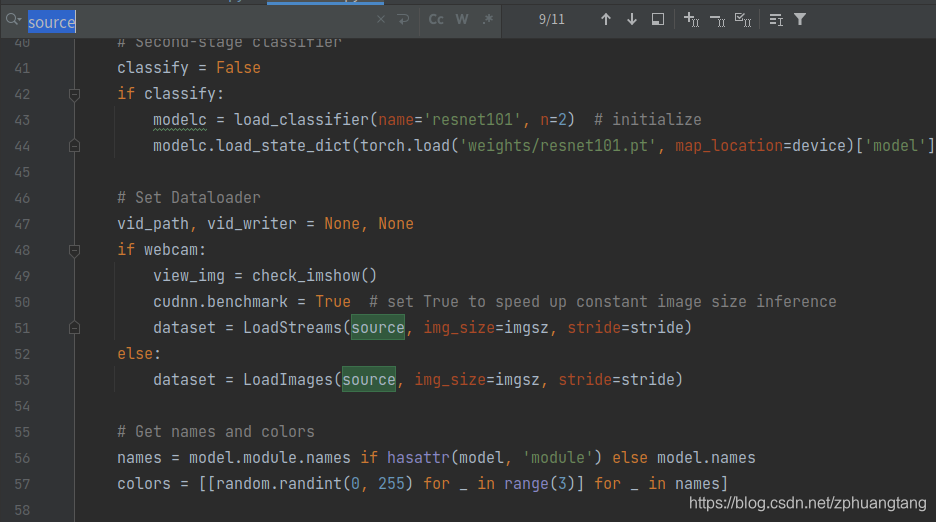This screenshot has width=936, height=522.
Task: Select all occurrences icon
Action: click(x=743, y=20)
